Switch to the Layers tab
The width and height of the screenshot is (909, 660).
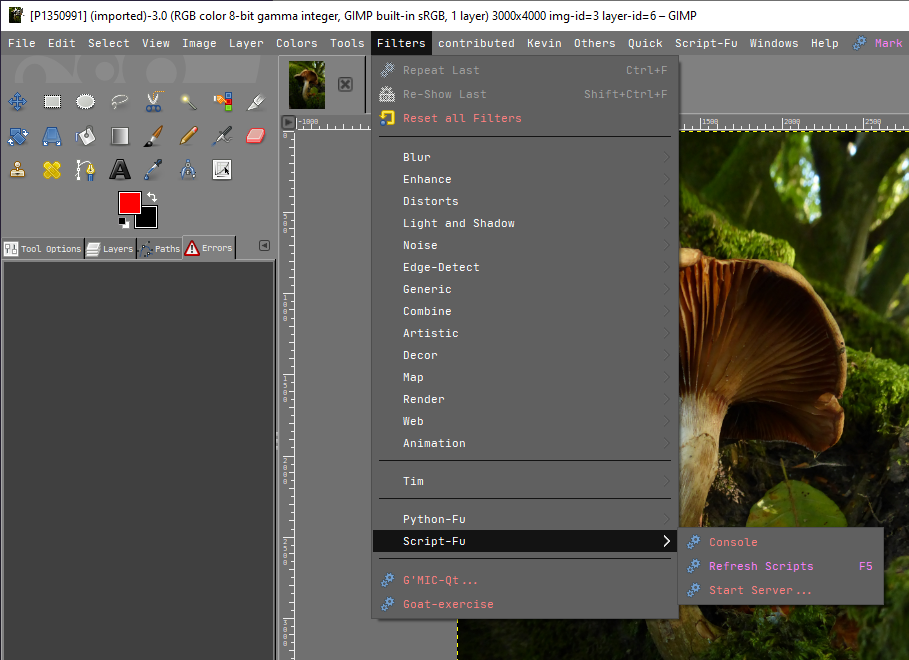[x=110, y=249]
